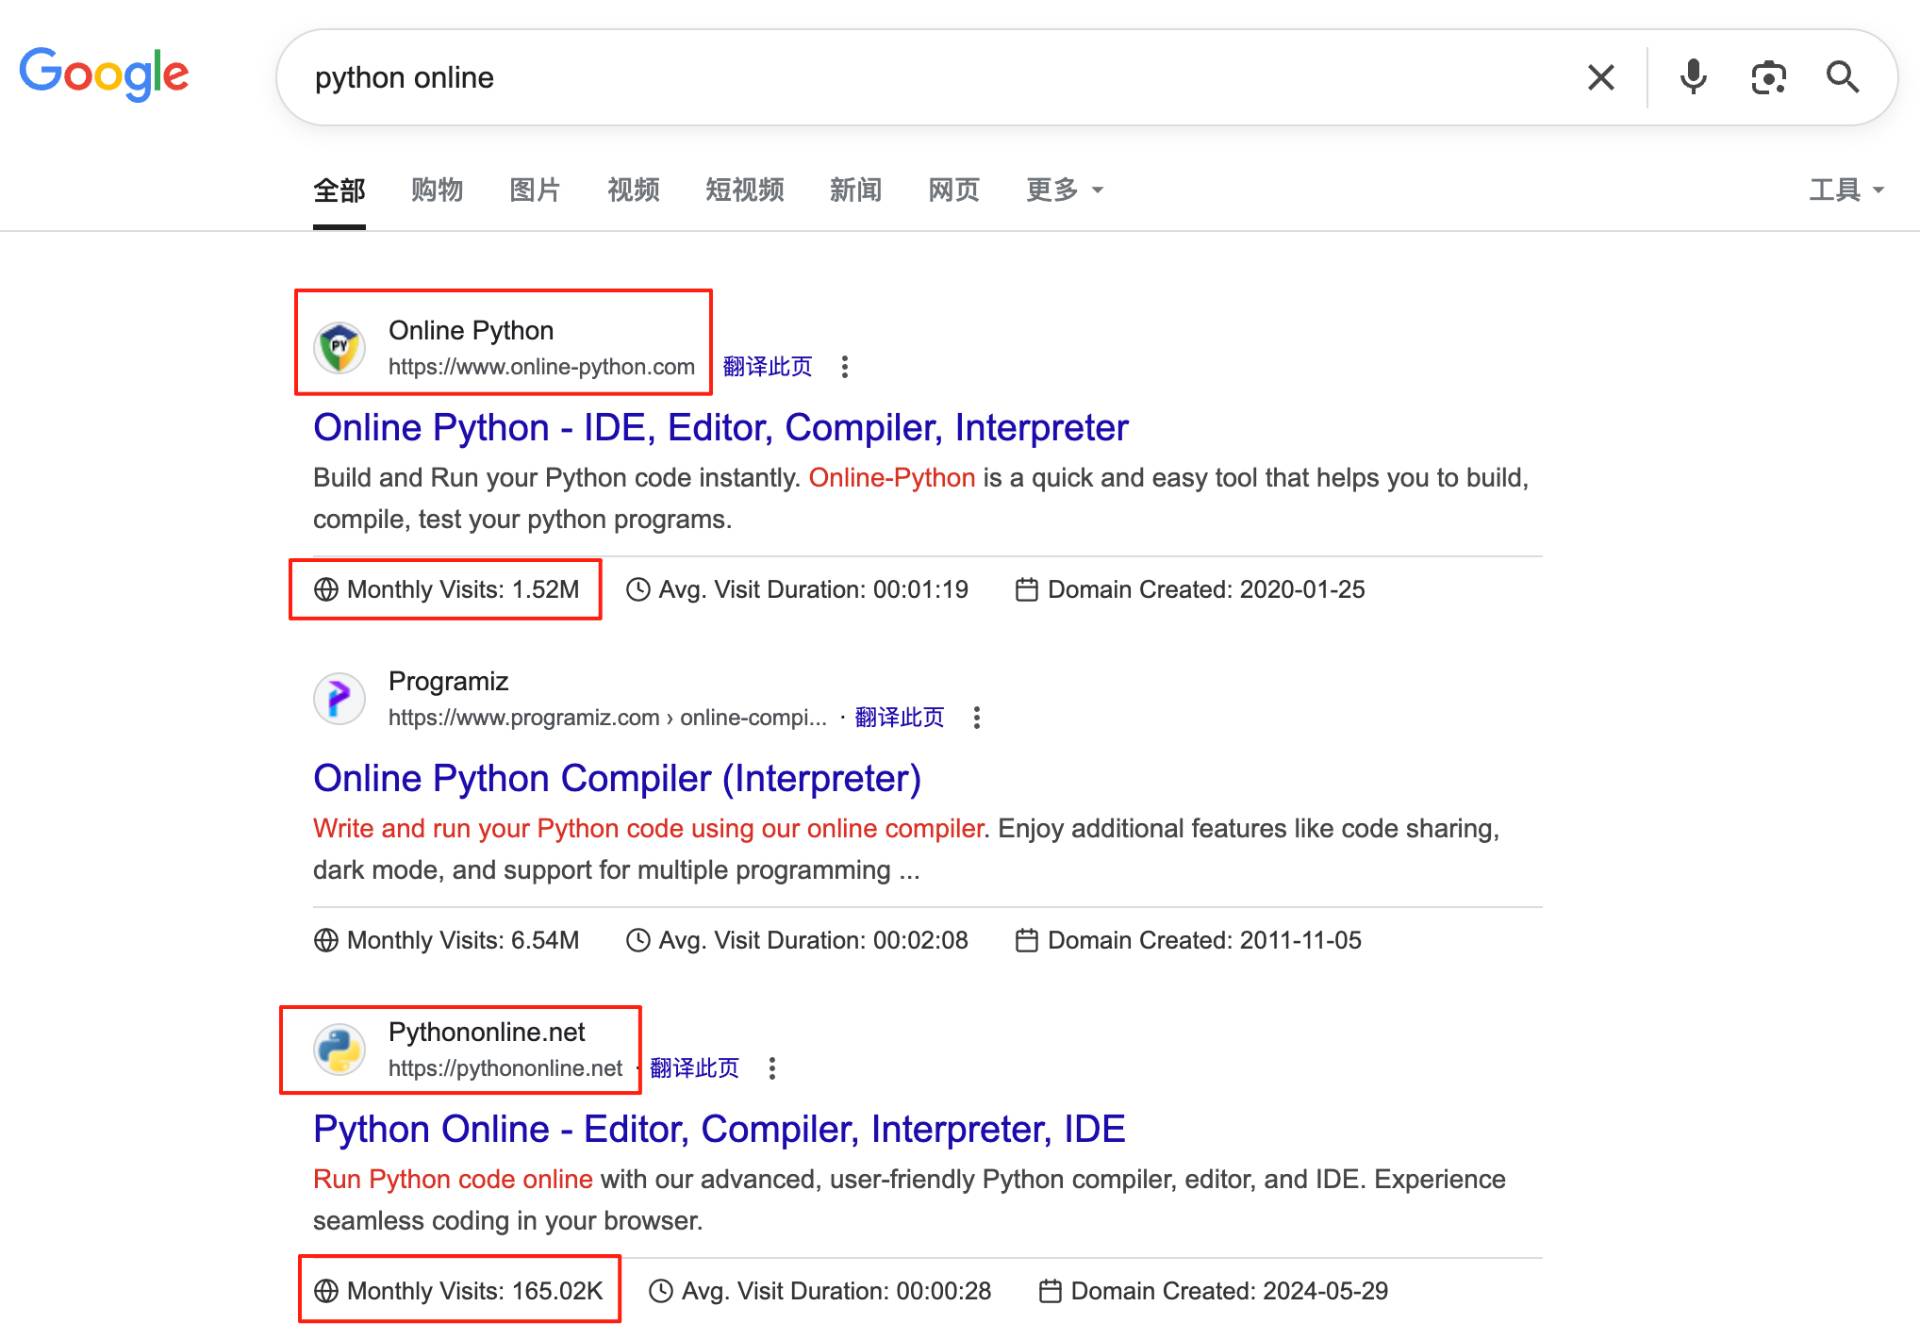Click globe icon beside Monthly Visits 6.54M
This screenshot has height=1339, width=1920.
(x=326, y=940)
